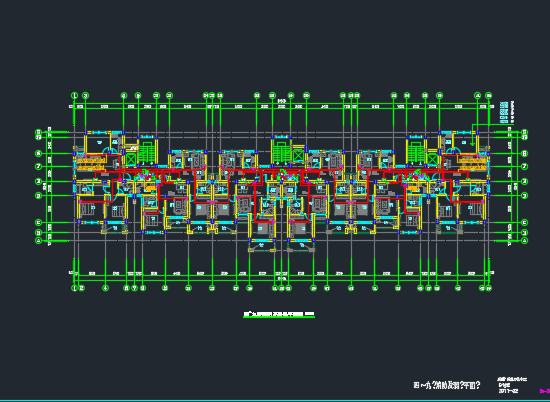Click the 2017-02 date in title block
Viewport: 550px width, 402px height.
click(508, 391)
